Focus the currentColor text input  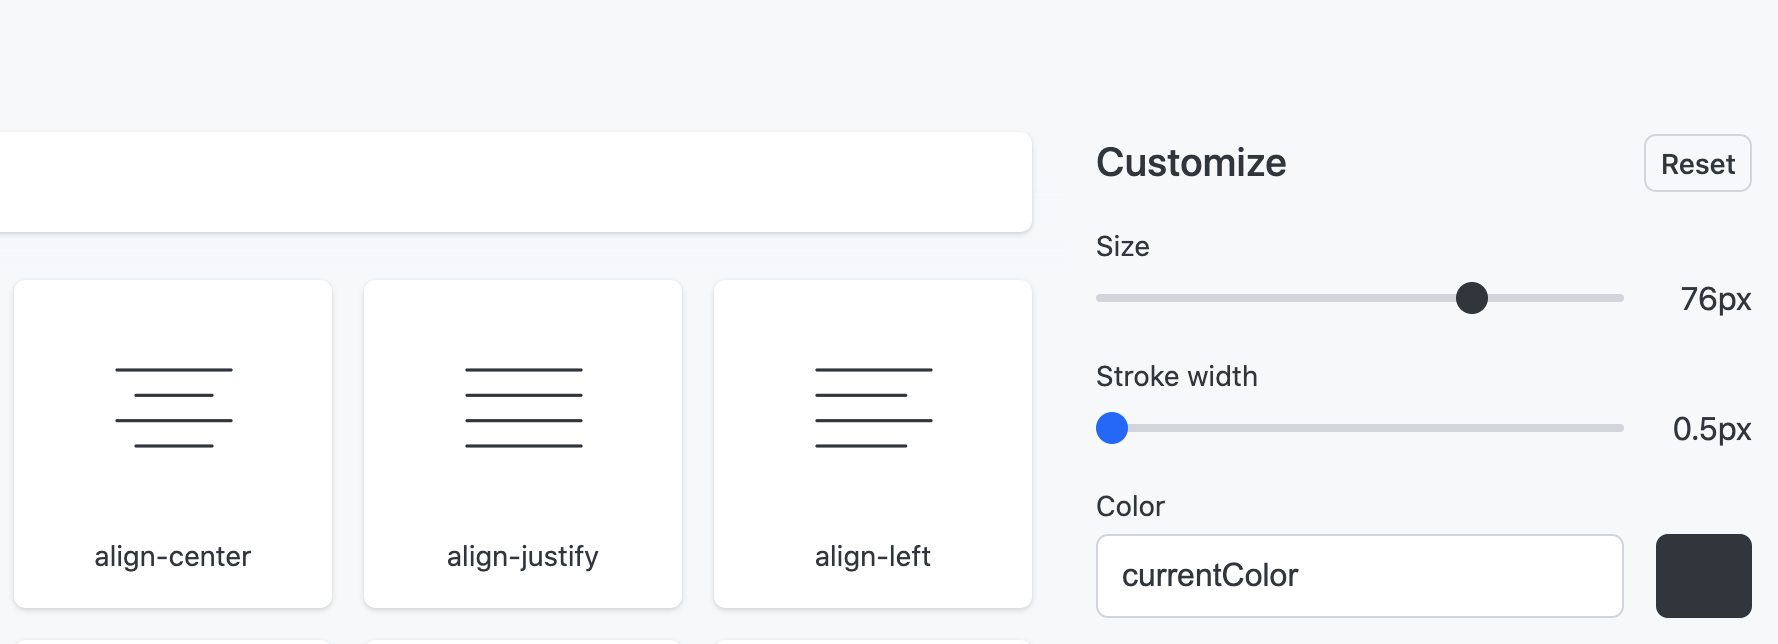[x=1360, y=576]
